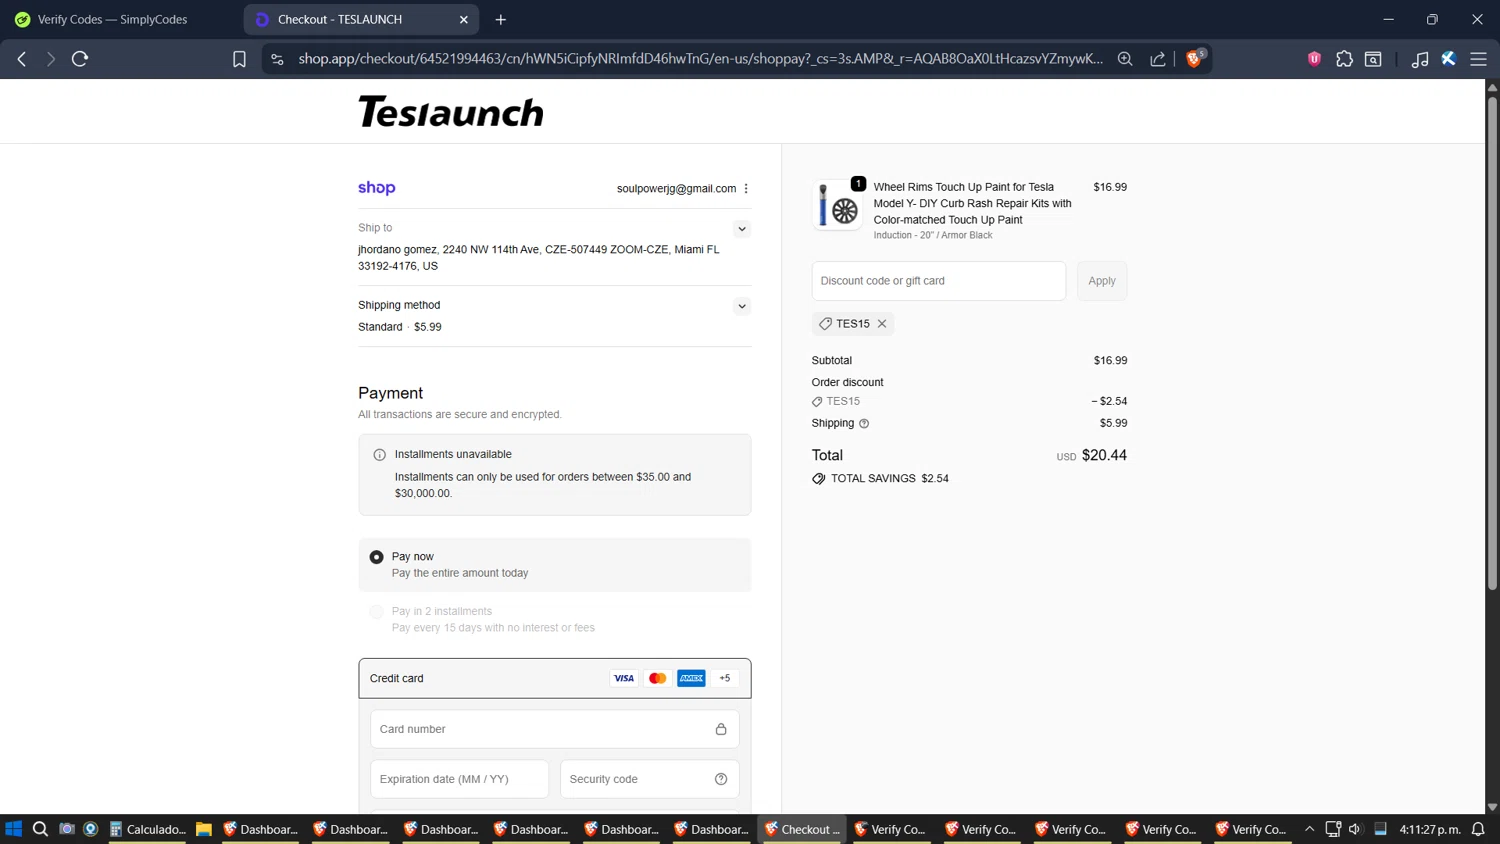View site information icon in address bar
The width and height of the screenshot is (1500, 844).
pos(278,59)
